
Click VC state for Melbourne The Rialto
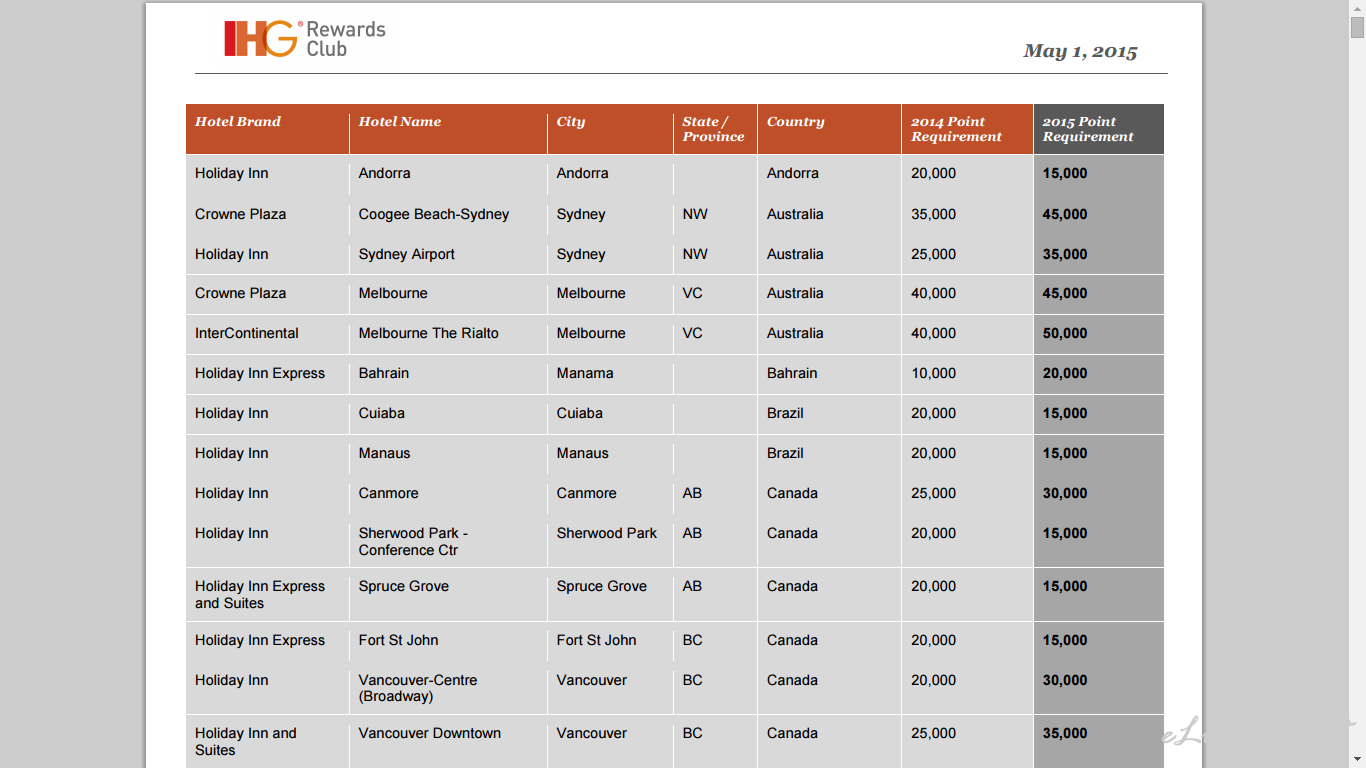pyautogui.click(x=693, y=333)
